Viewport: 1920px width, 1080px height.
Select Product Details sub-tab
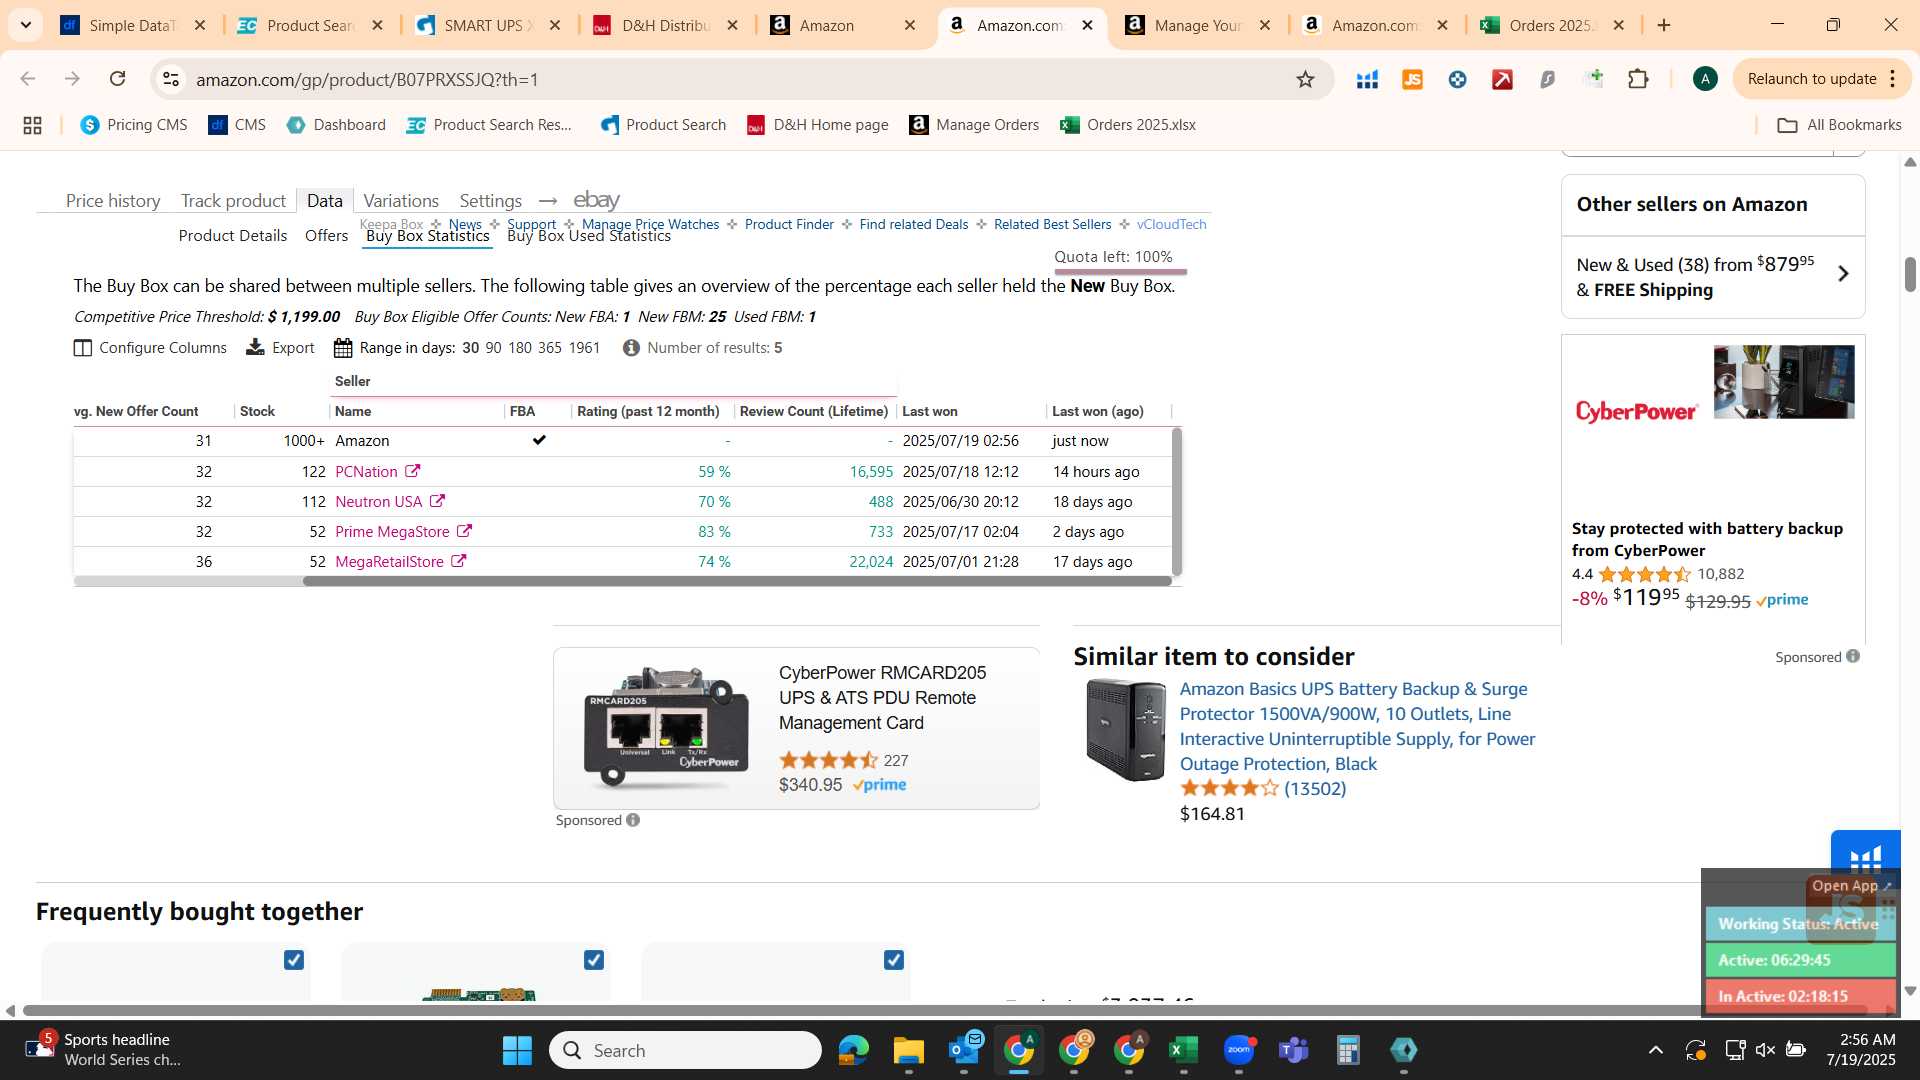click(232, 236)
